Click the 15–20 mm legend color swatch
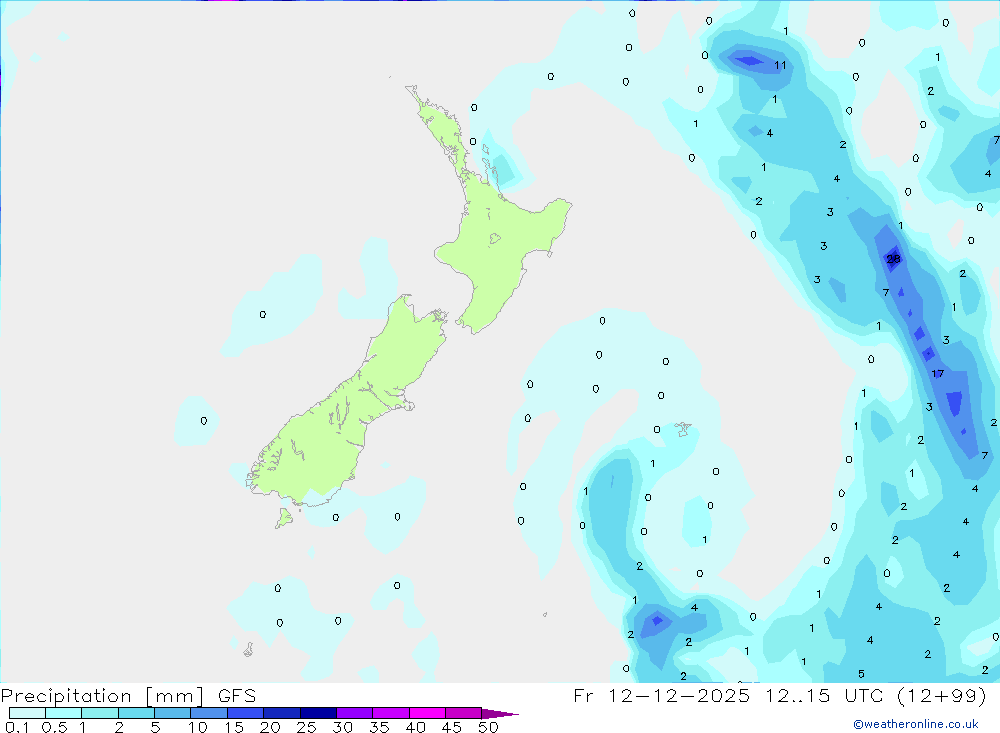Viewport: 1000px width, 733px height. (246, 713)
